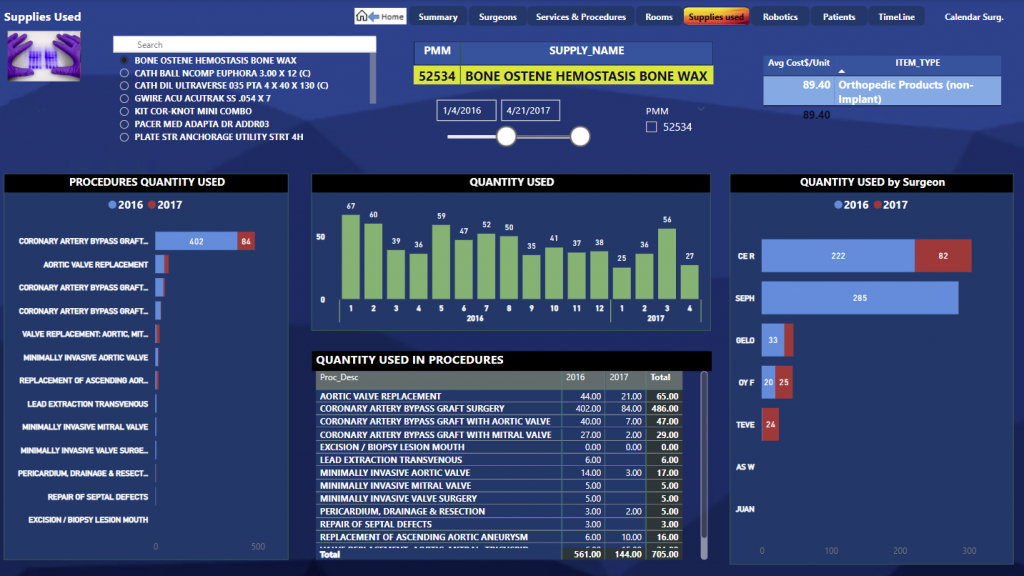The width and height of the screenshot is (1024, 576).
Task: Select the BONE OSTENE HEMOSTASIS BONE WAX radio button
Action: (x=124, y=61)
